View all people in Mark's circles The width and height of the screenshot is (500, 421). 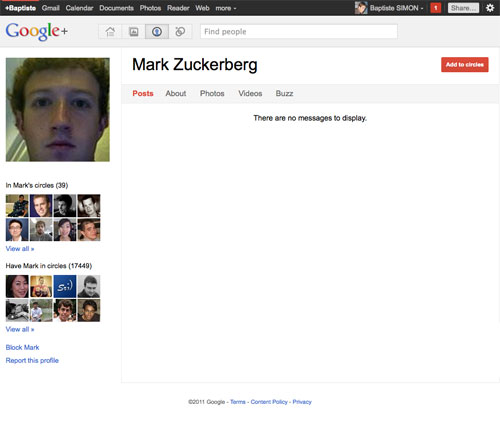coord(20,249)
